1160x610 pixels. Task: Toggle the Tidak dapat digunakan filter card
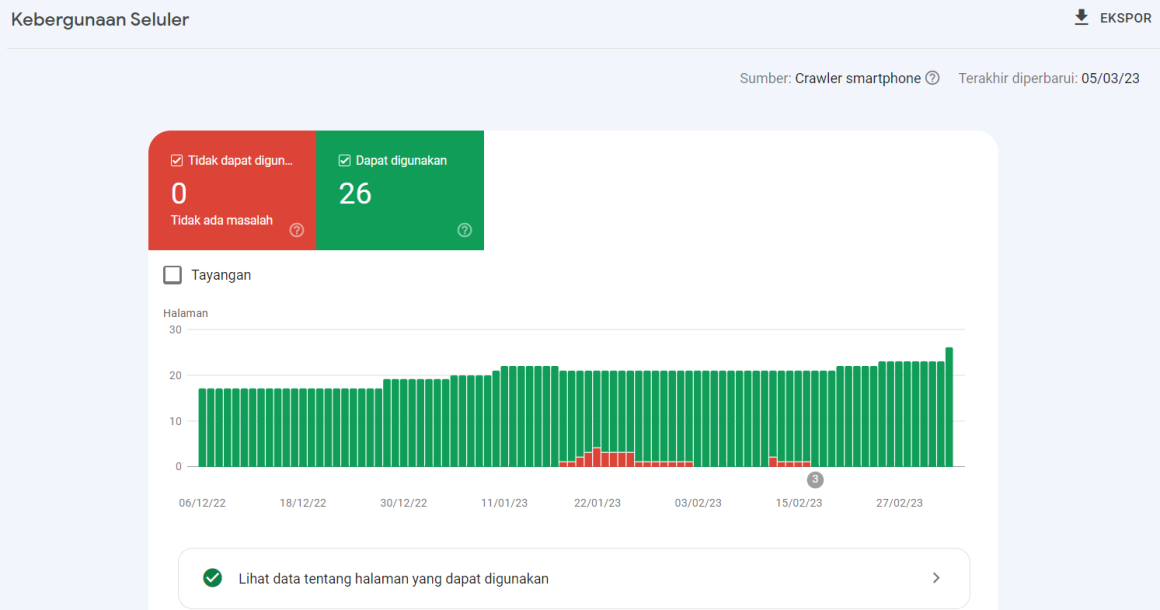pos(232,190)
